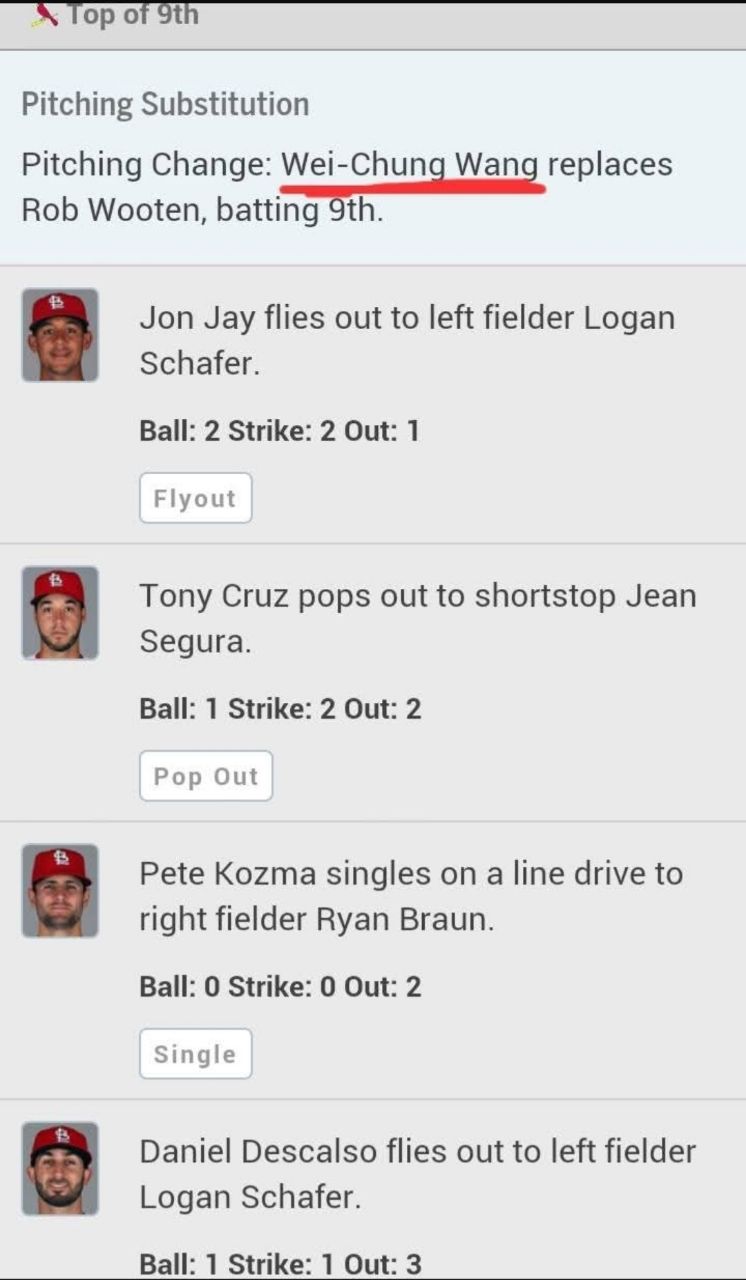Open Pete Kozma's player headshot
Image resolution: width=746 pixels, height=1280 pixels.
coord(60,891)
